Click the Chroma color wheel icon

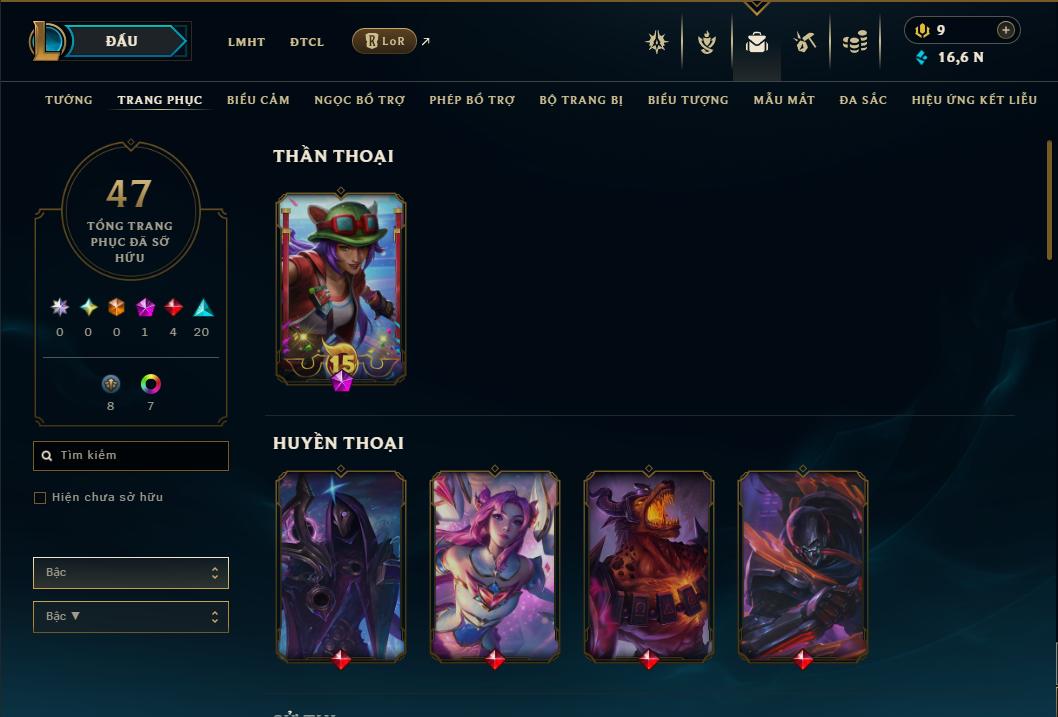coord(150,384)
